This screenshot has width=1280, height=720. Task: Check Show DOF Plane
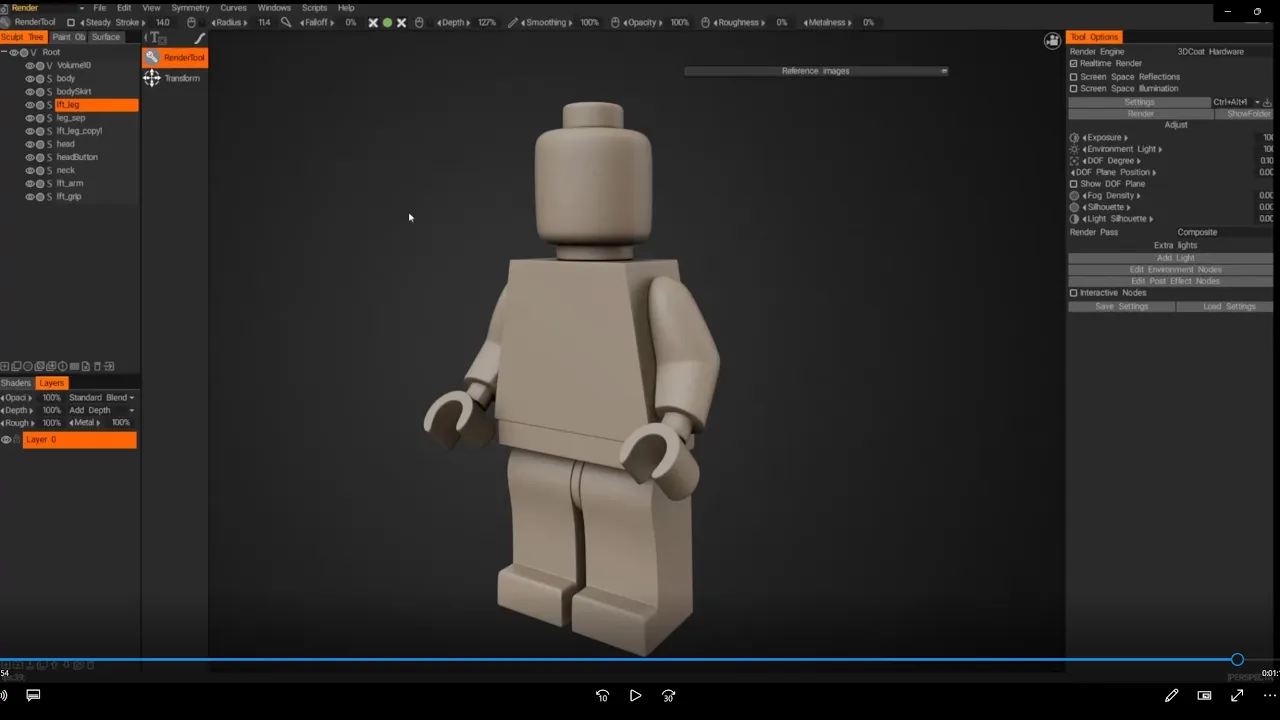point(1074,184)
